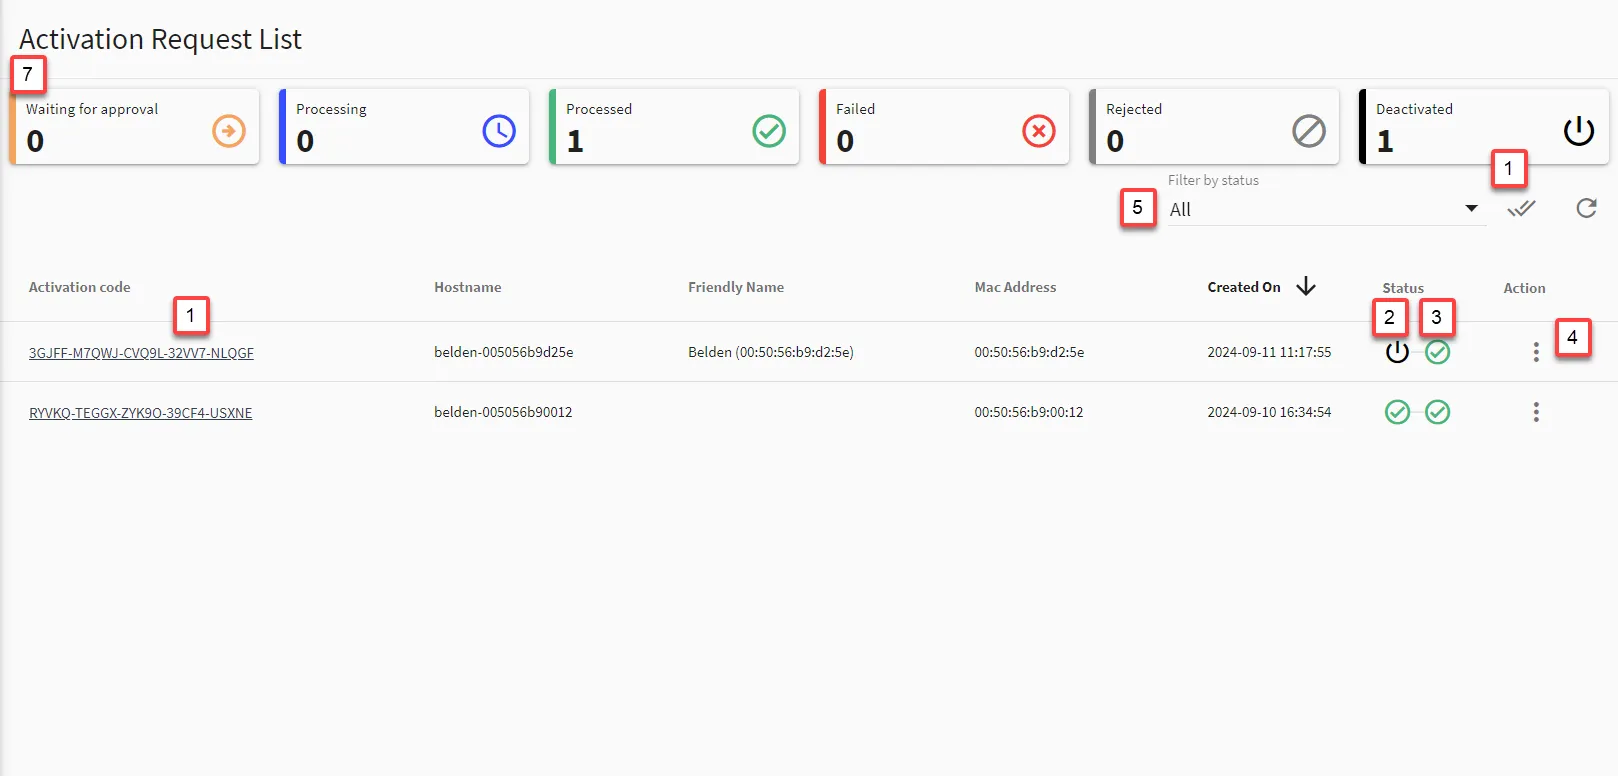Click first green status icon in RYVKQ row
This screenshot has width=1618, height=776.
point(1397,412)
